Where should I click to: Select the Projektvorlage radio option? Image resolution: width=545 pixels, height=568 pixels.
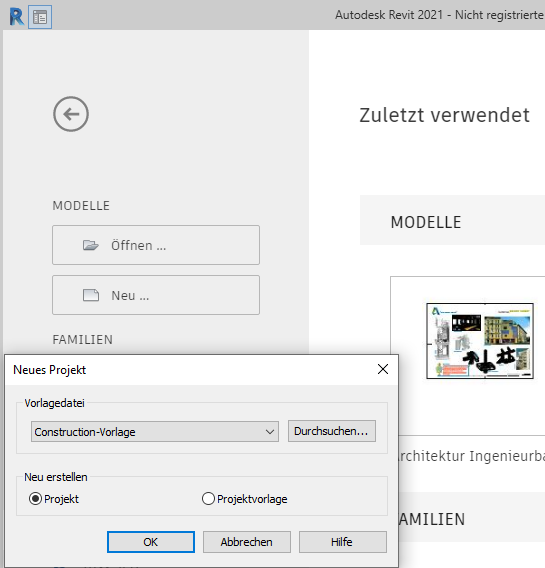[x=244, y=499]
